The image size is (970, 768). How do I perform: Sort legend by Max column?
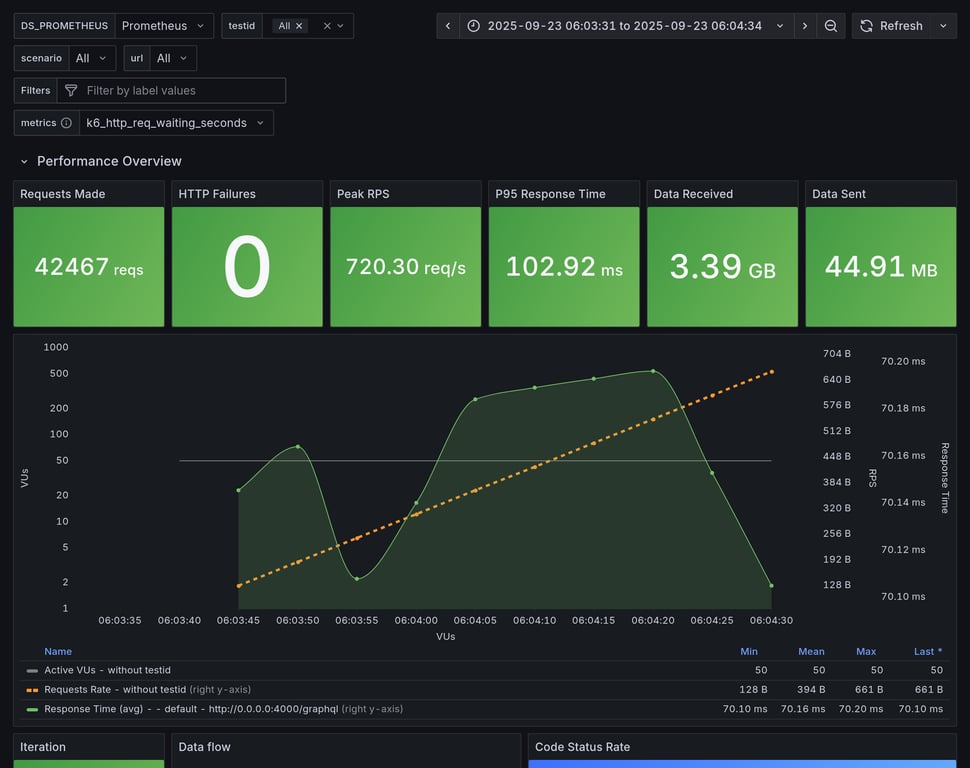[865, 652]
